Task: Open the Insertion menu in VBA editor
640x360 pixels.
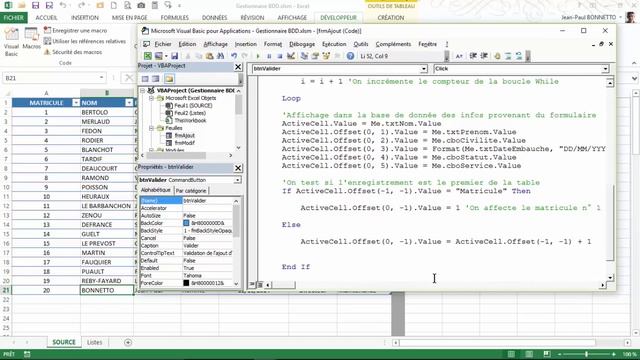Action: click(x=246, y=44)
